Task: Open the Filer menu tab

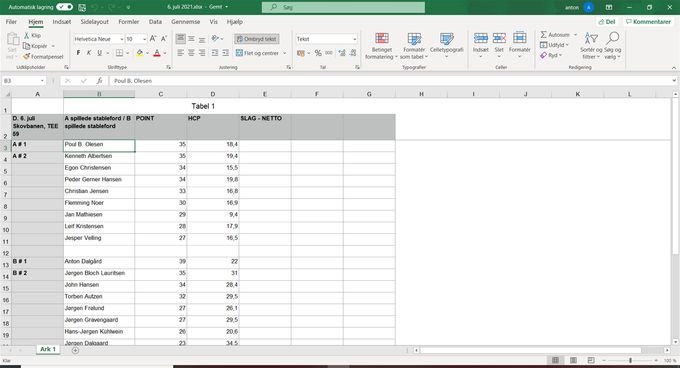Action: (11, 22)
